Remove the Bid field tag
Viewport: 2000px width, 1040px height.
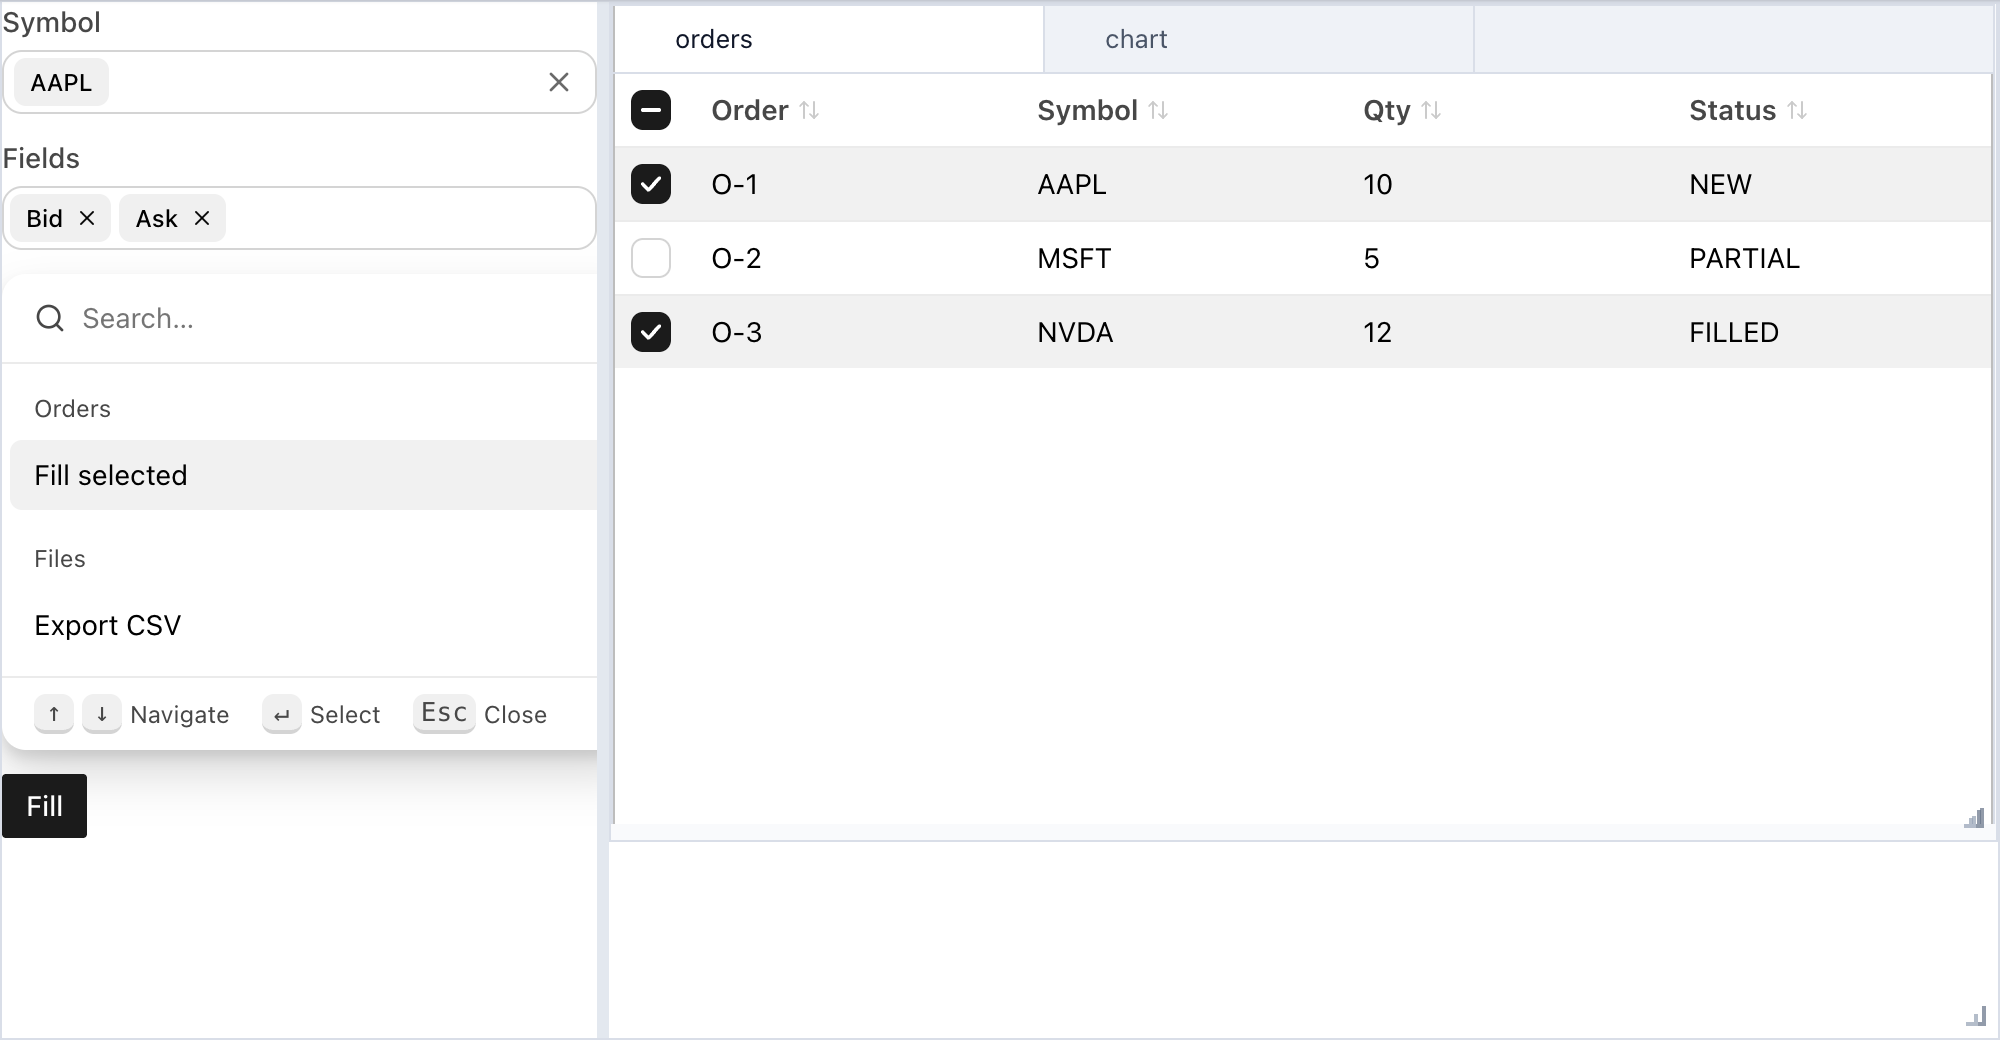coord(87,218)
